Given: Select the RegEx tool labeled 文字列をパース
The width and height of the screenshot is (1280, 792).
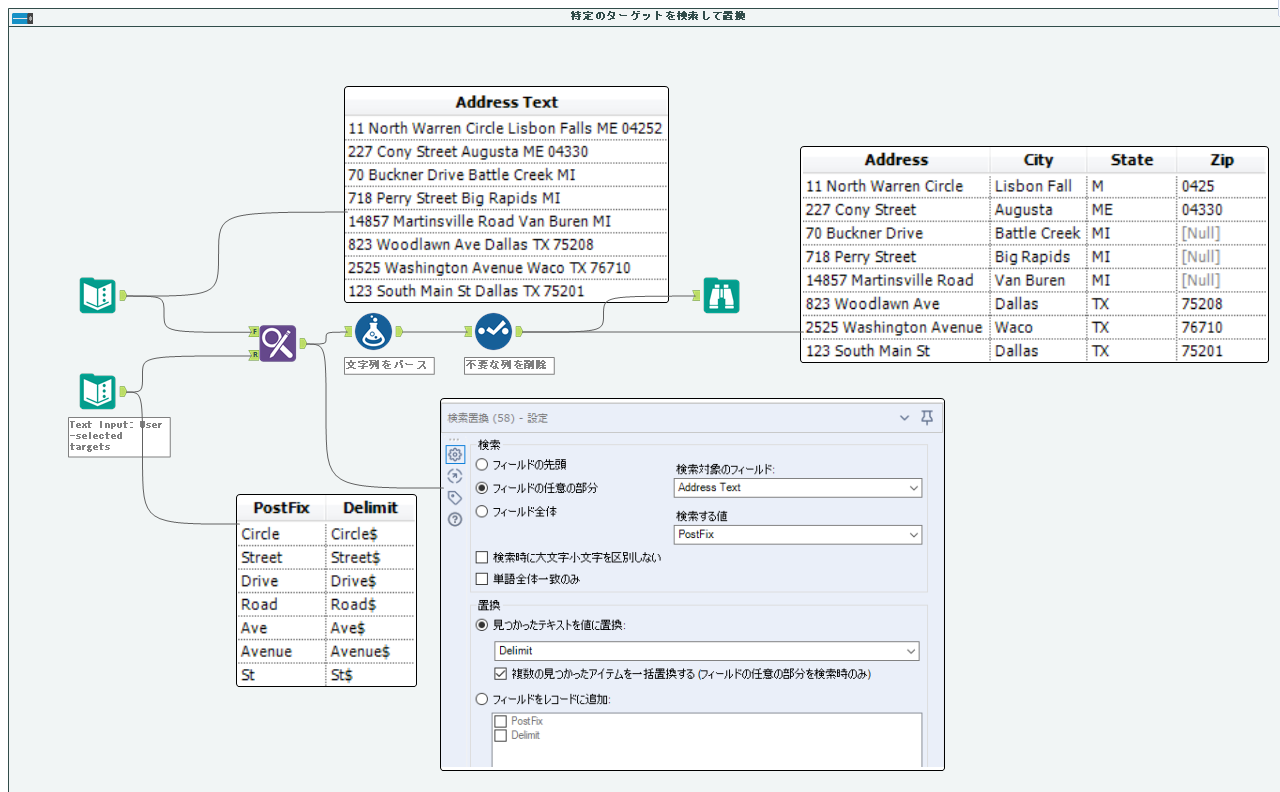Looking at the screenshot, I should click(373, 331).
